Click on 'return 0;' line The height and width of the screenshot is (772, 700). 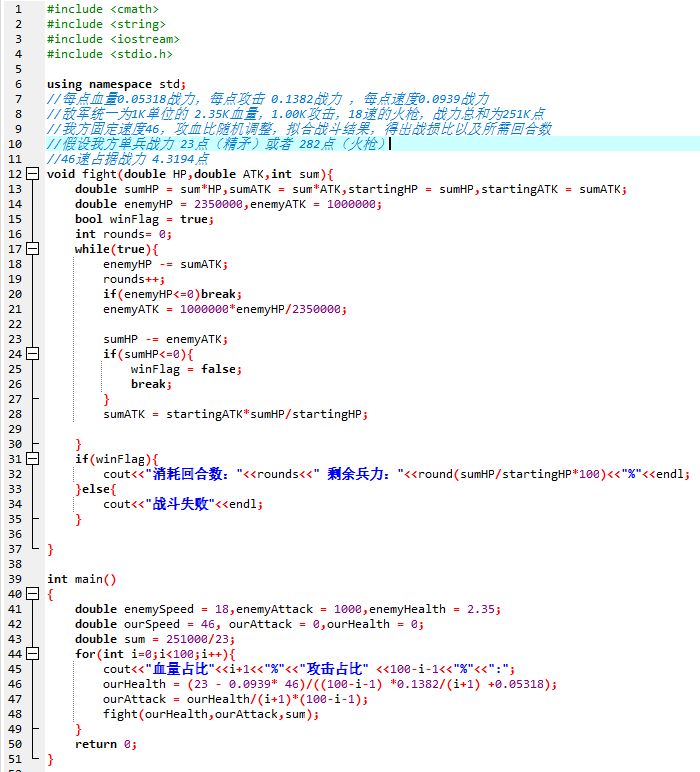[x=106, y=744]
